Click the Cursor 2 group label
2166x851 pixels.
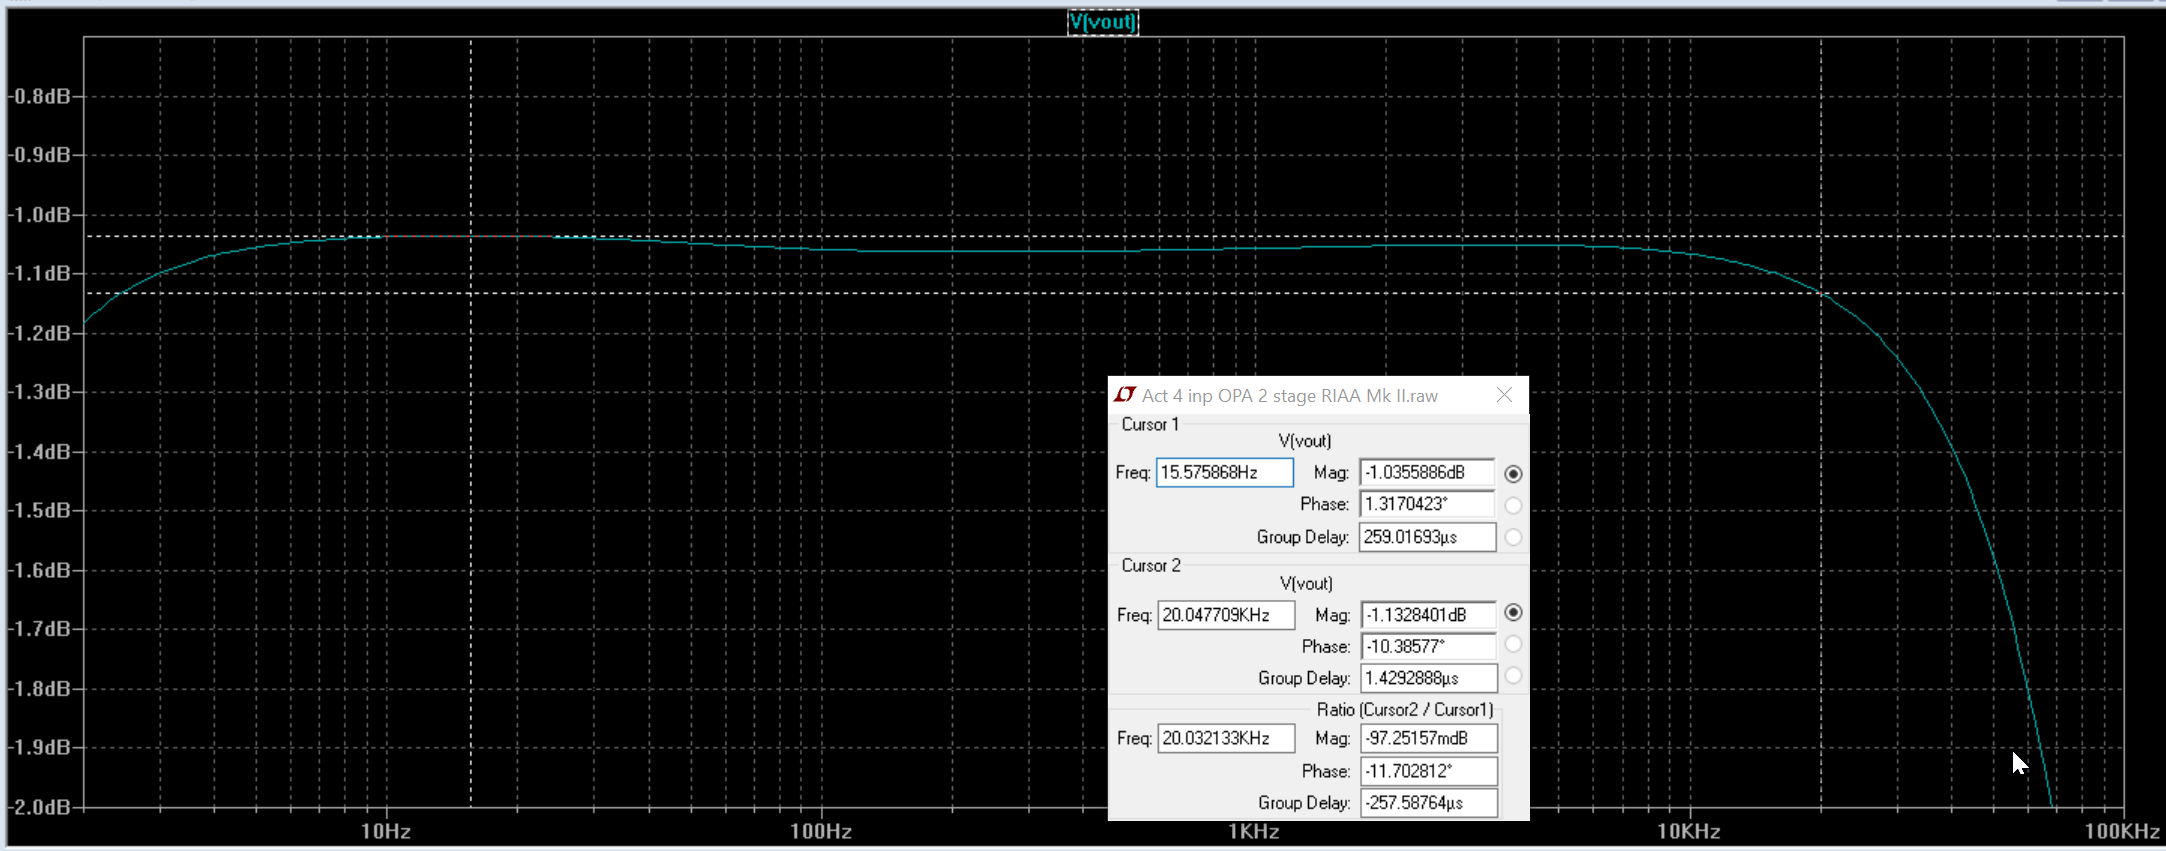tap(1151, 565)
